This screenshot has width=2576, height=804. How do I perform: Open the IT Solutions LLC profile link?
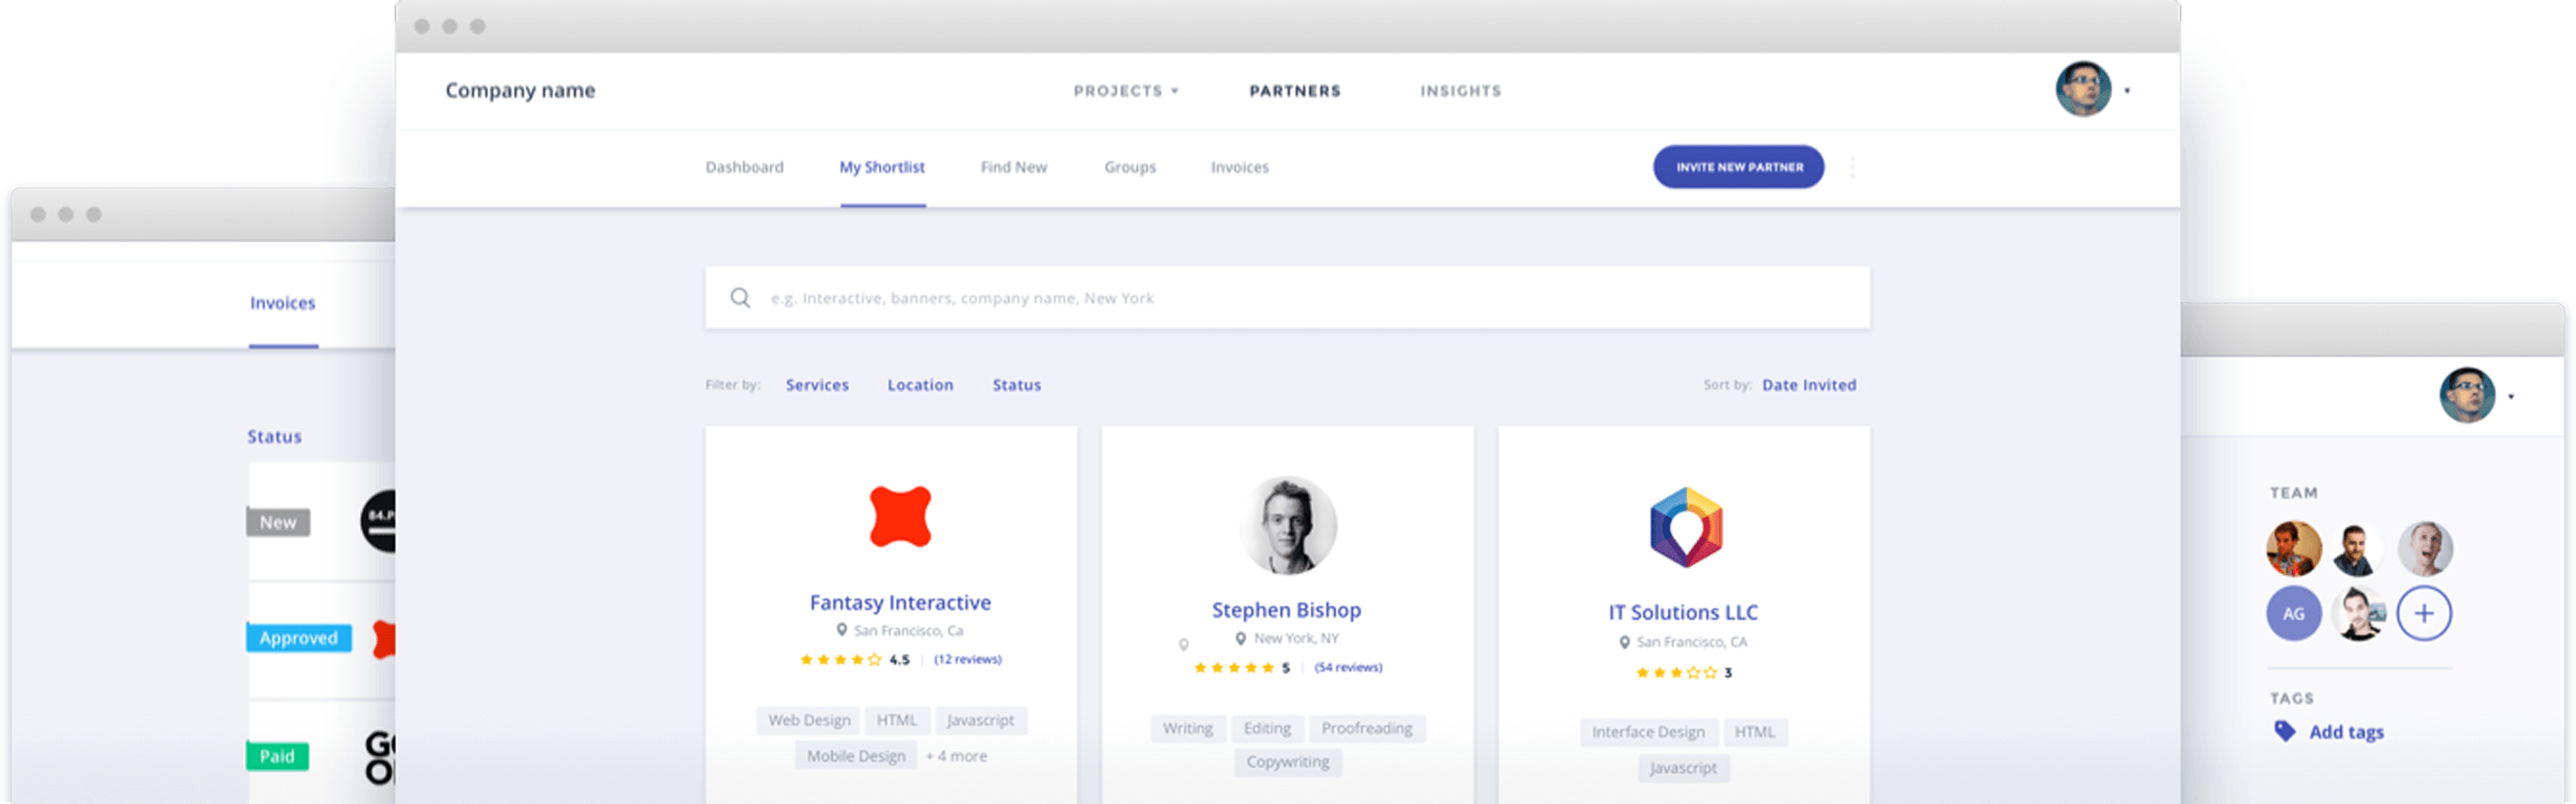[1683, 612]
